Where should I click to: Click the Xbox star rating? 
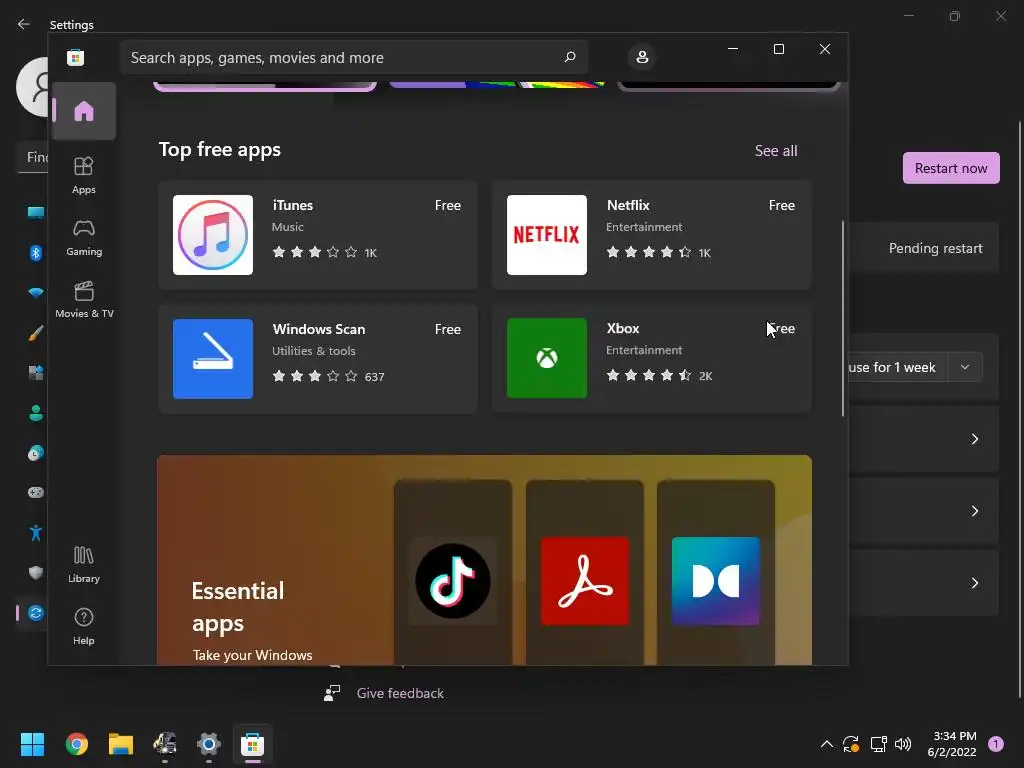click(648, 375)
